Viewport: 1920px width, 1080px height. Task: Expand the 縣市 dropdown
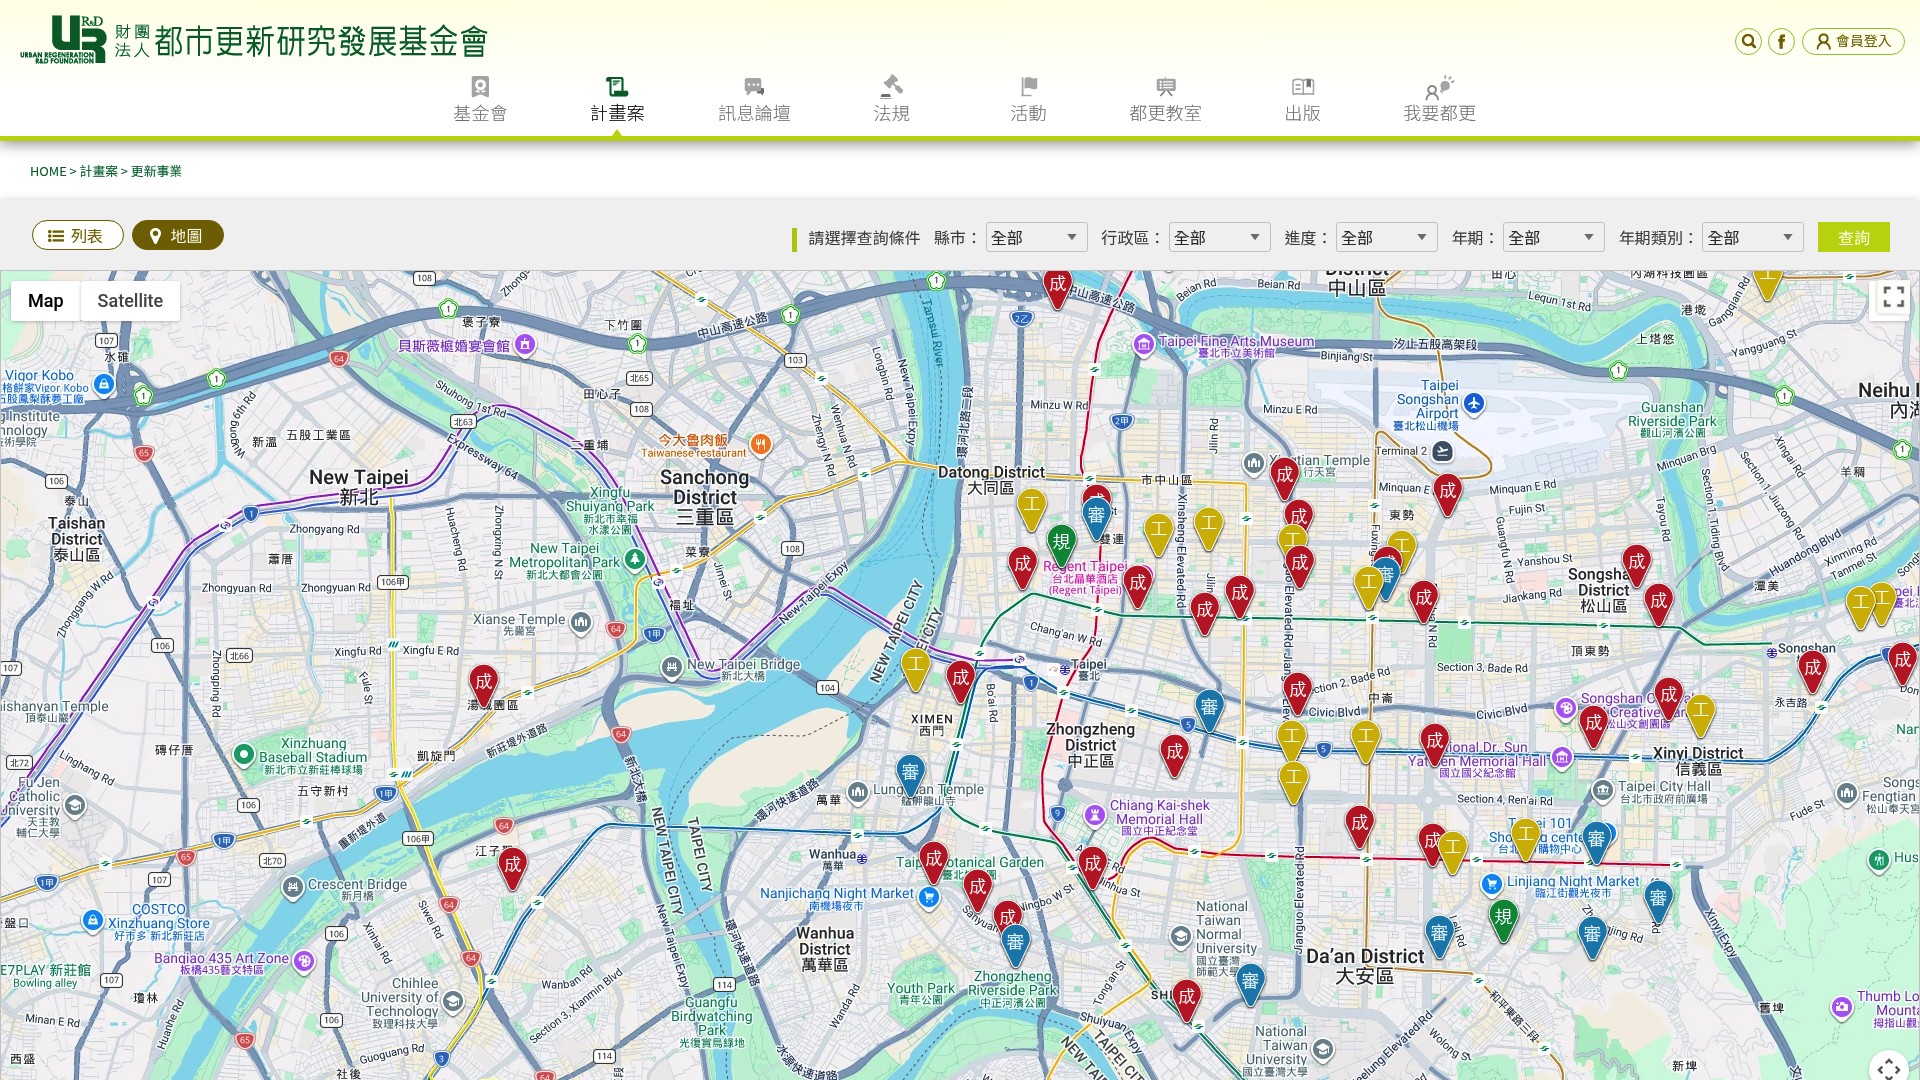click(1036, 237)
